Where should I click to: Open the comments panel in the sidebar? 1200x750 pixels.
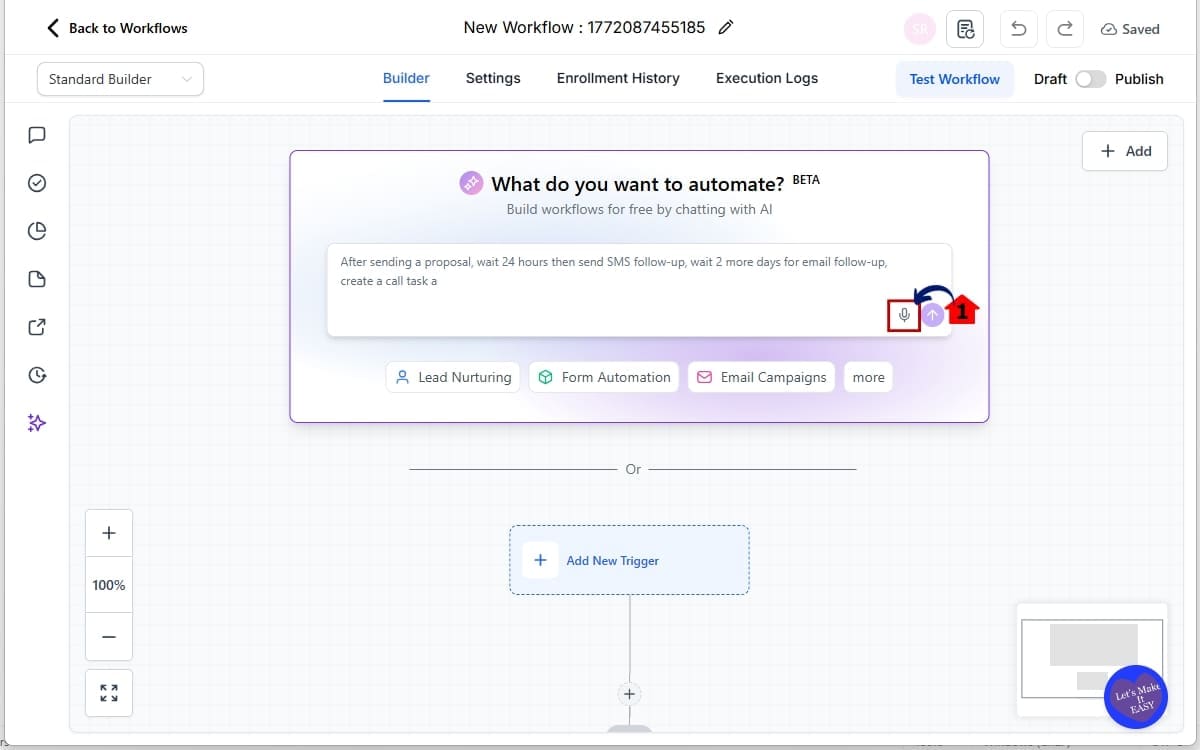point(36,135)
